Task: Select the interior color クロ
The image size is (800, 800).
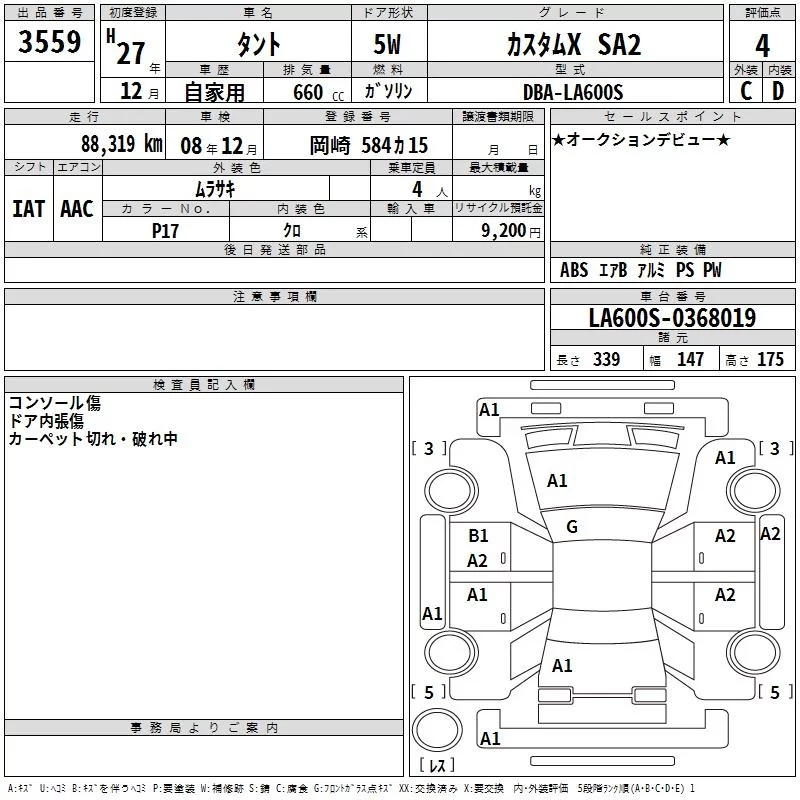Action: click(x=292, y=231)
